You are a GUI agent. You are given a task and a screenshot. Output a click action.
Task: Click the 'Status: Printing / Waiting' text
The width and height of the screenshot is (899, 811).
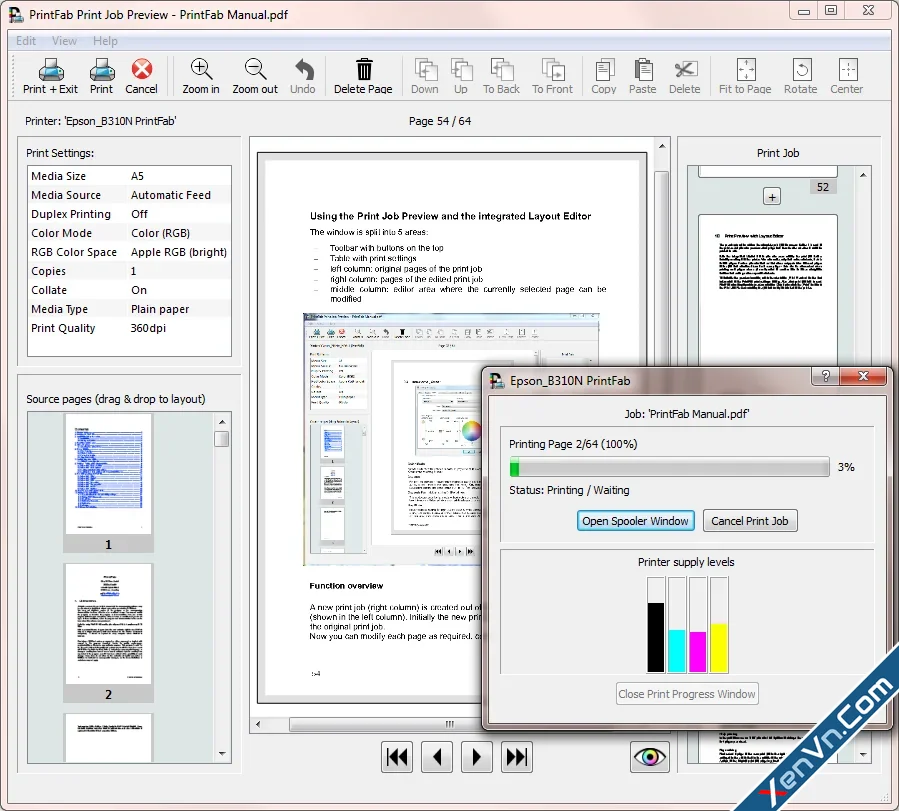(569, 490)
